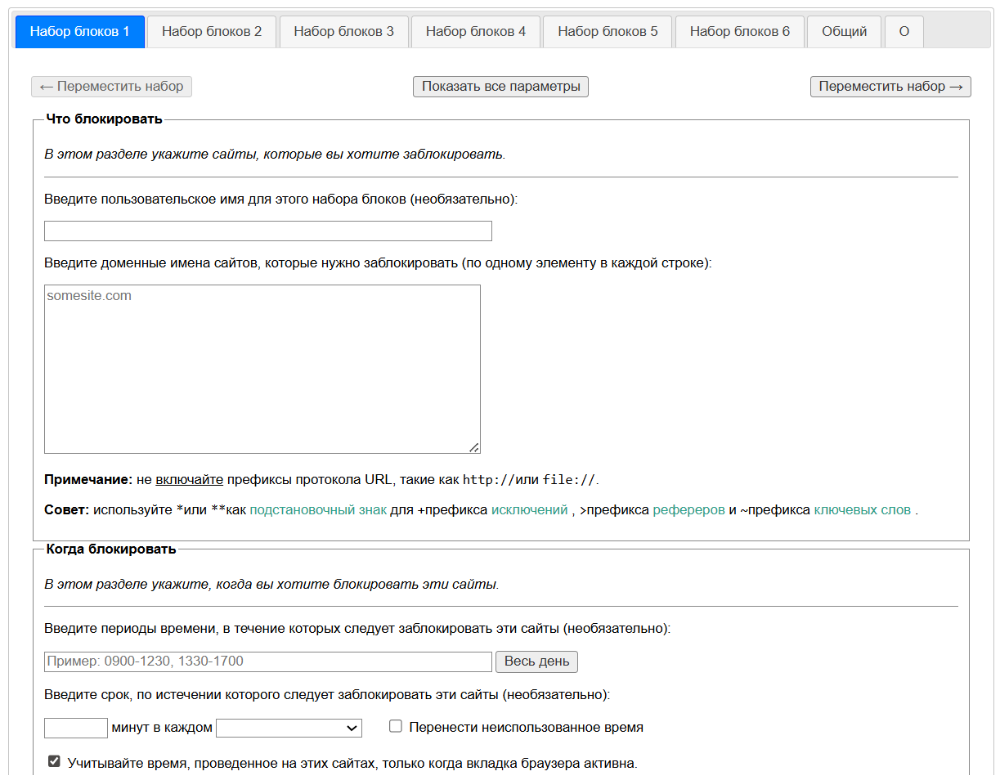Follow the исключений link
This screenshot has width=1000, height=775.
tap(529, 510)
